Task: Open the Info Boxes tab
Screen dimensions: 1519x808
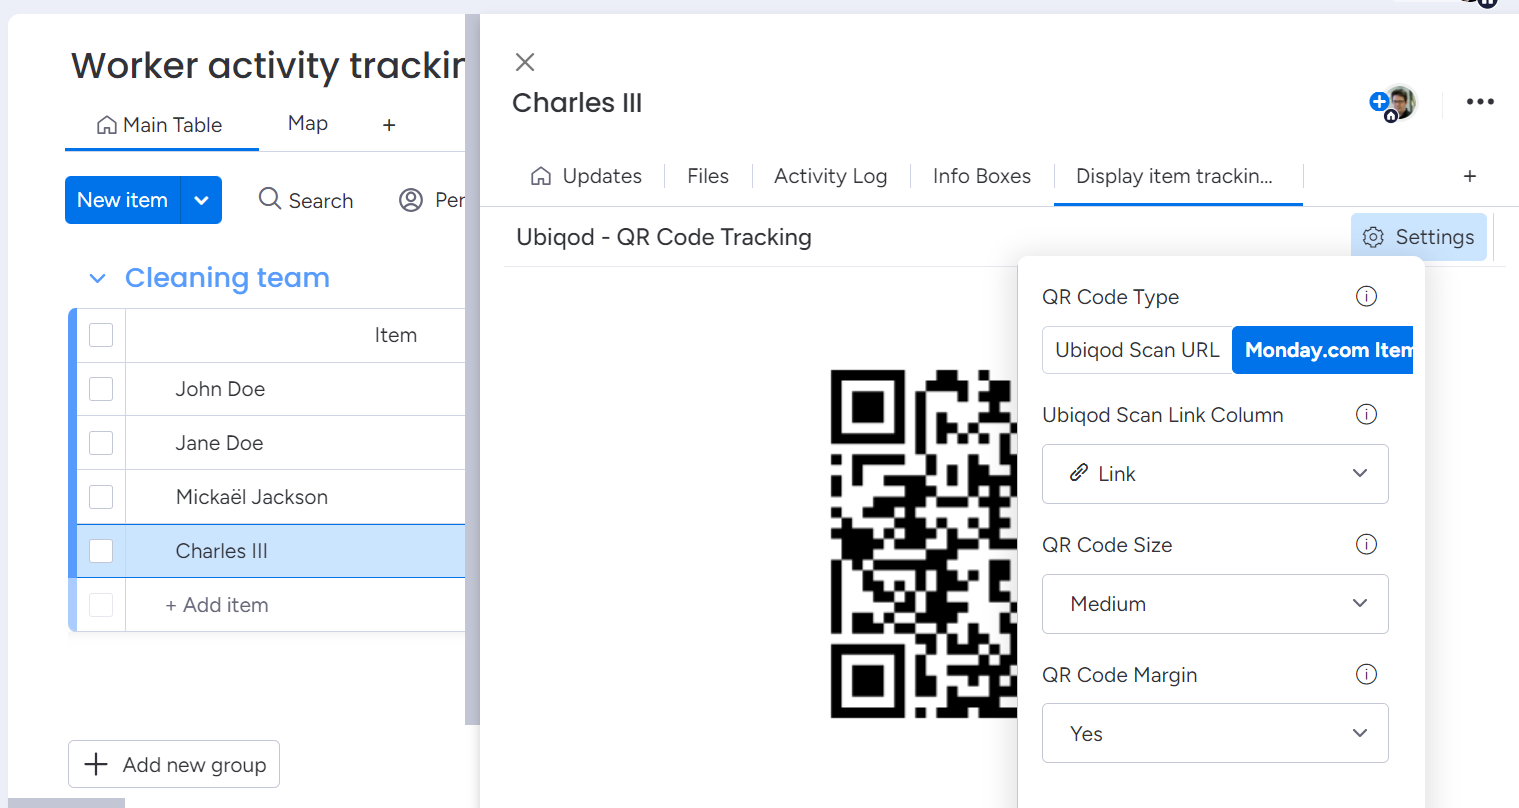Action: 982,176
